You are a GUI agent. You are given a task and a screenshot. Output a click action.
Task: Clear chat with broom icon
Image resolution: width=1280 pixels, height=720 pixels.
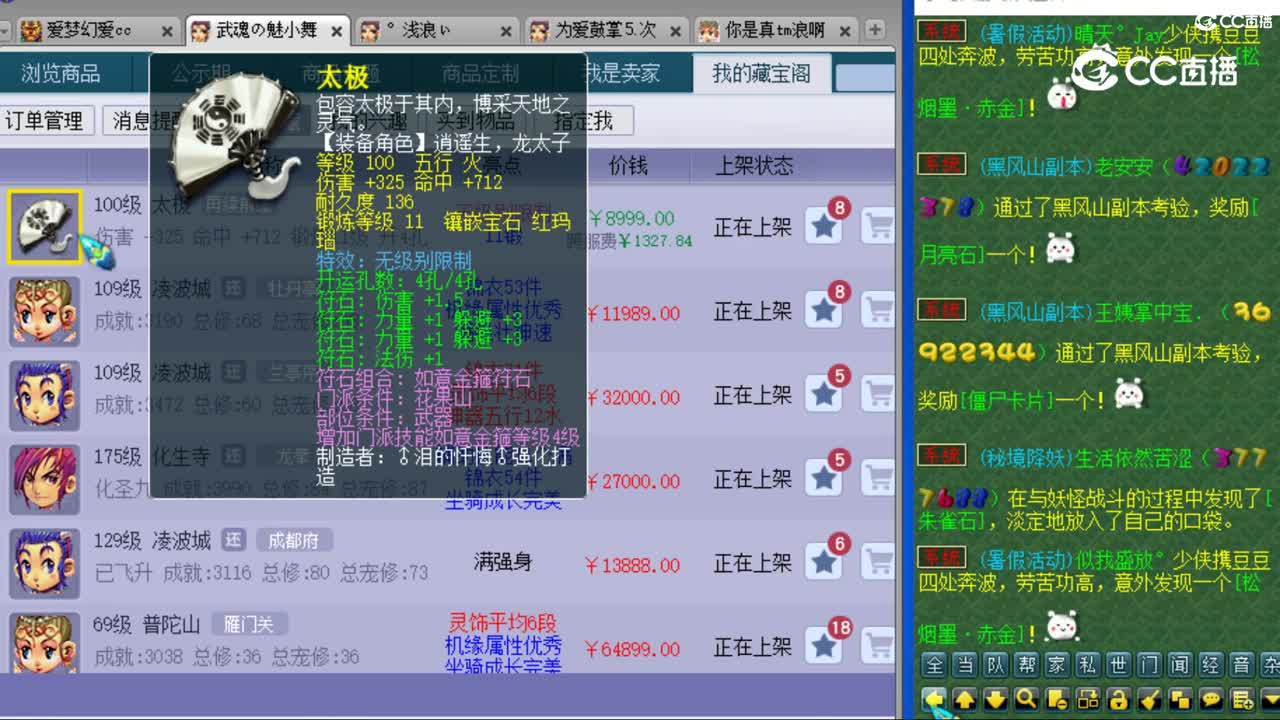tap(1150, 699)
